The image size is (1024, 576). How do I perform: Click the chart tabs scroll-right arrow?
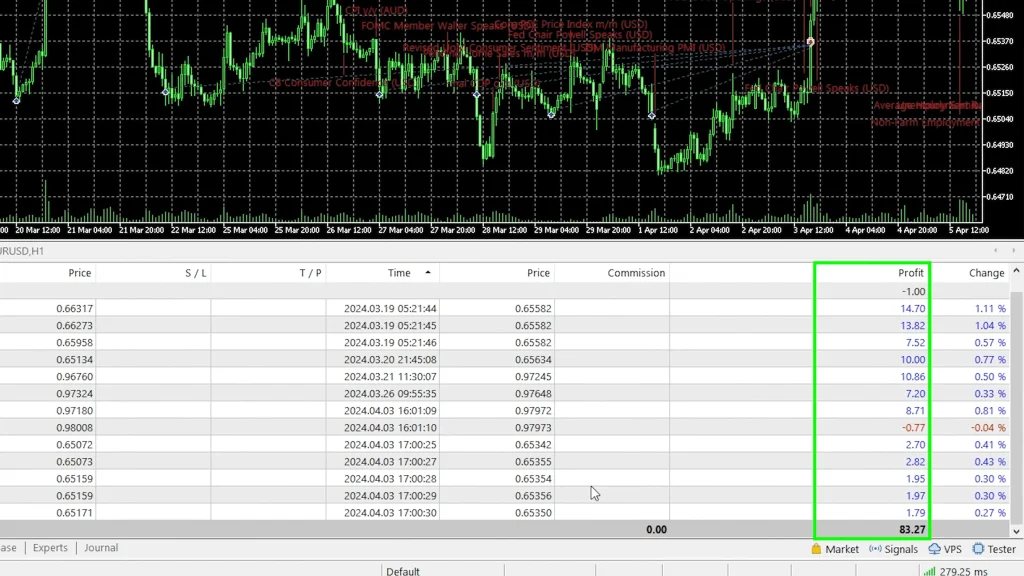pyautogui.click(x=1013, y=250)
